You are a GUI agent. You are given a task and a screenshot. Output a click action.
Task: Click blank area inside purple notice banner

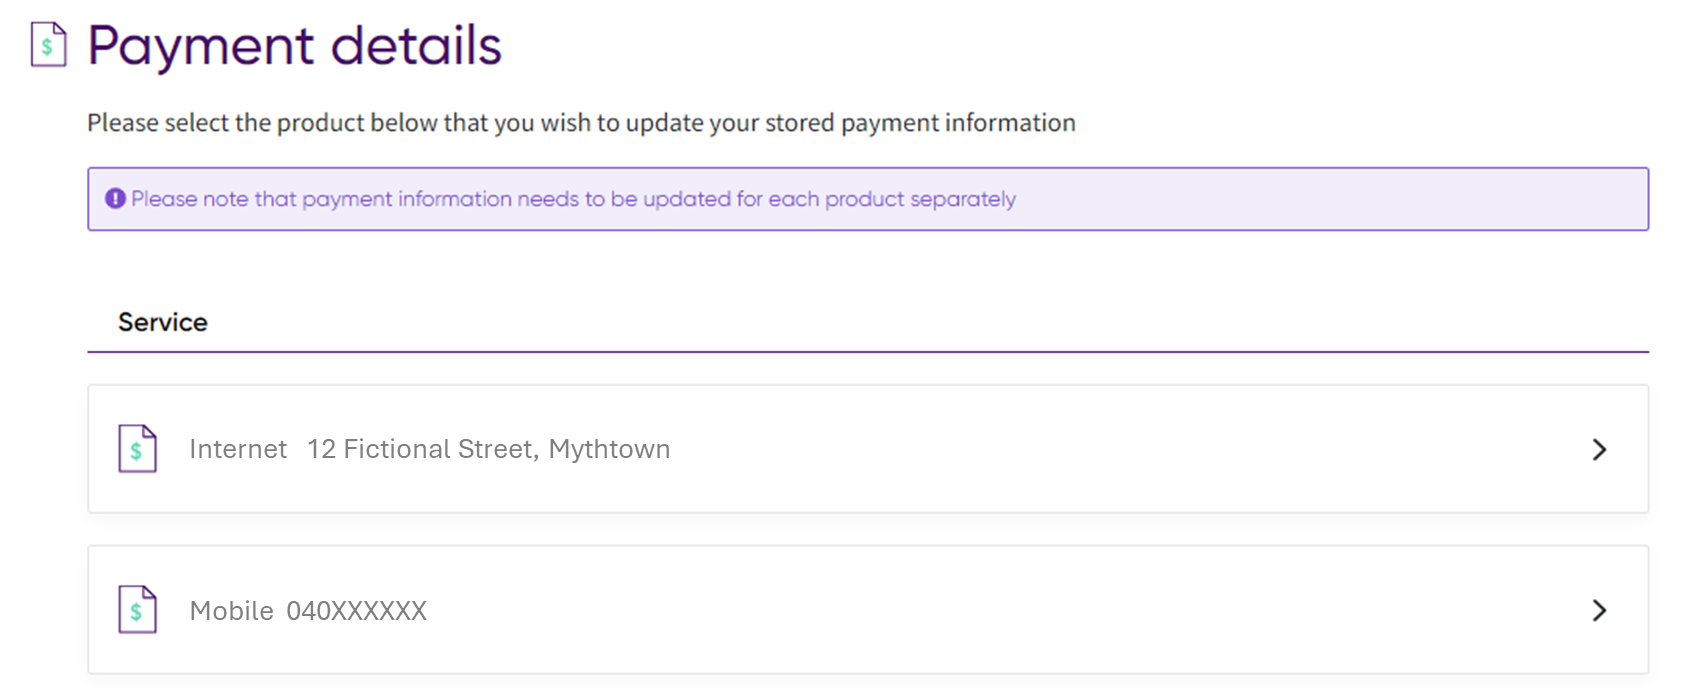click(1330, 199)
